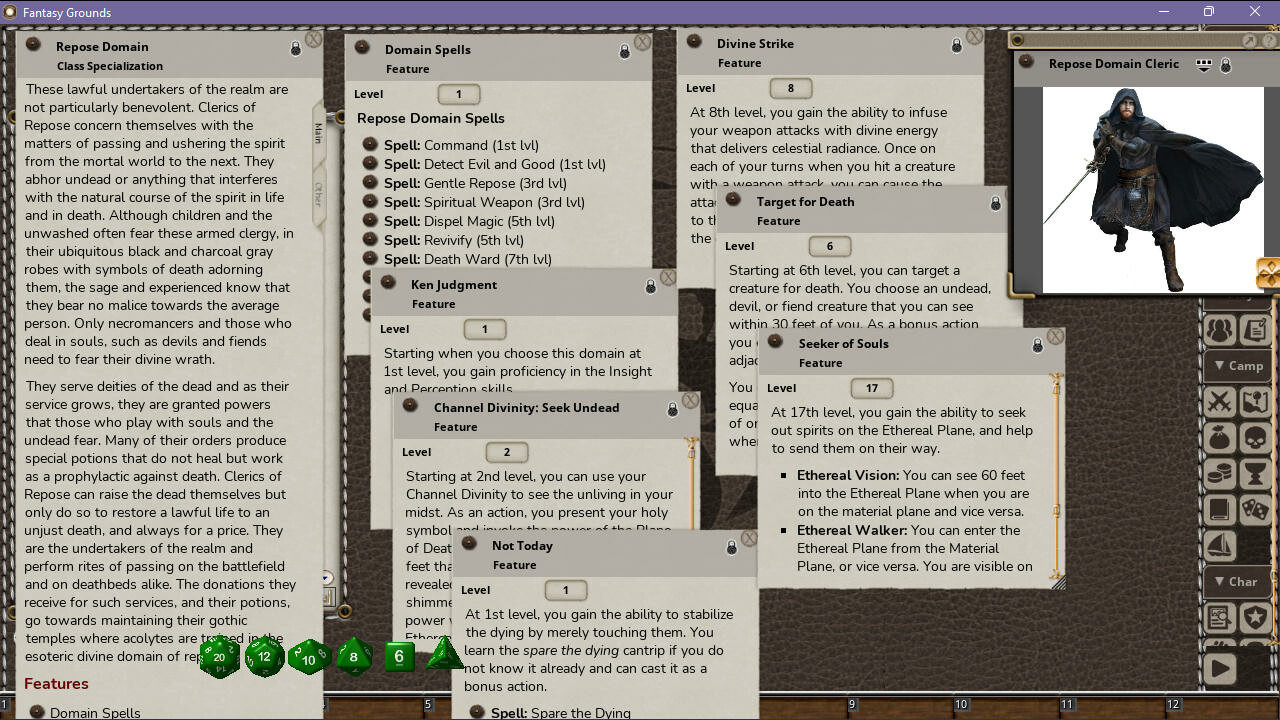
Task: Open the Maps icon in the Camp section
Action: [1255, 401]
